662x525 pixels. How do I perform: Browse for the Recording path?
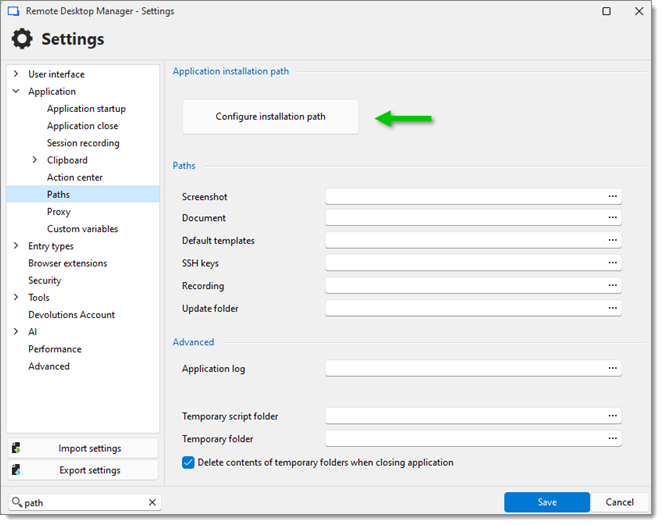(x=612, y=286)
